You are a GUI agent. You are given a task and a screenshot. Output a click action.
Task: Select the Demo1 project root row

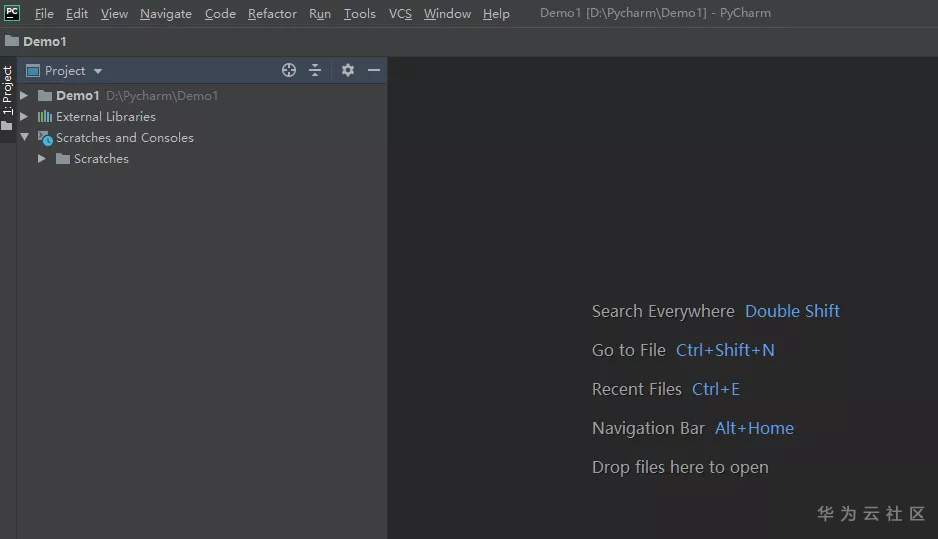[x=202, y=95]
